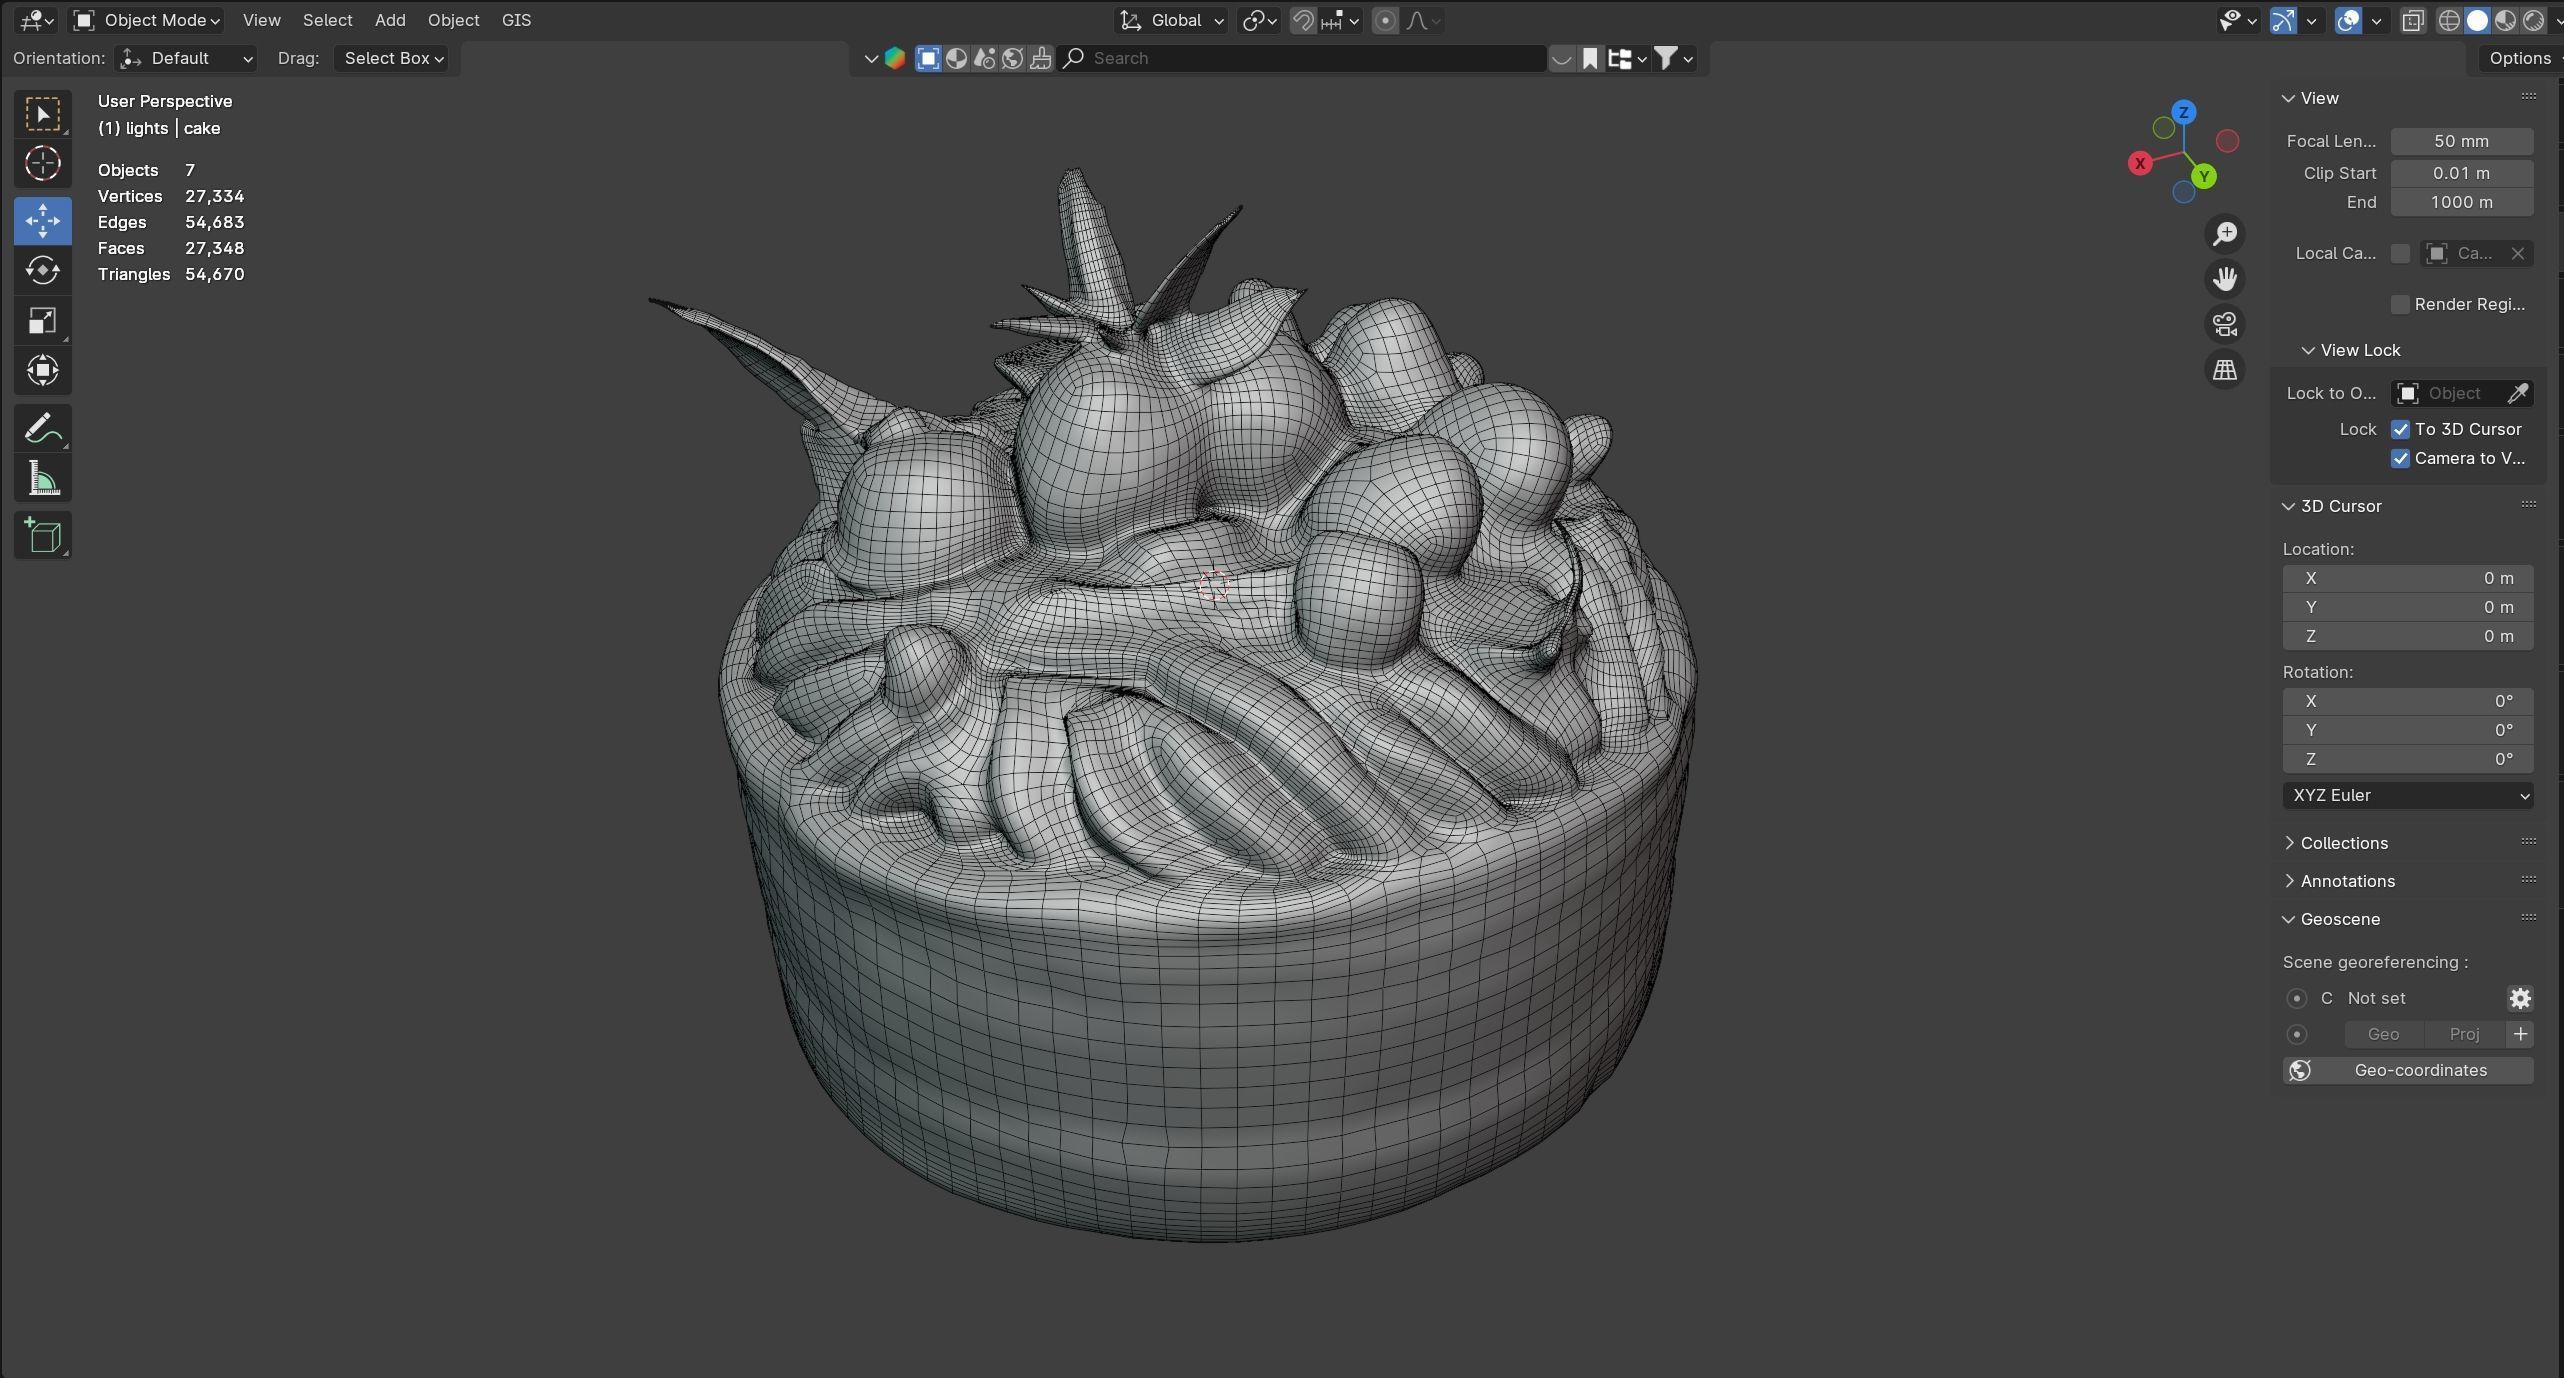Image resolution: width=2564 pixels, height=1378 pixels.
Task: Toggle proportional editing
Action: [x=1385, y=20]
